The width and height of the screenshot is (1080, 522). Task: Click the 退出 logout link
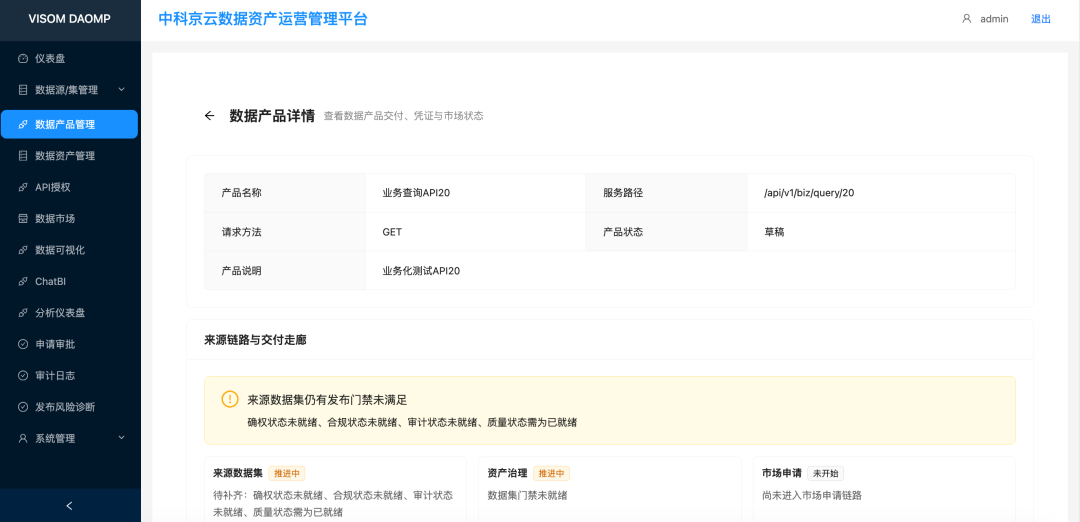pos(1041,19)
